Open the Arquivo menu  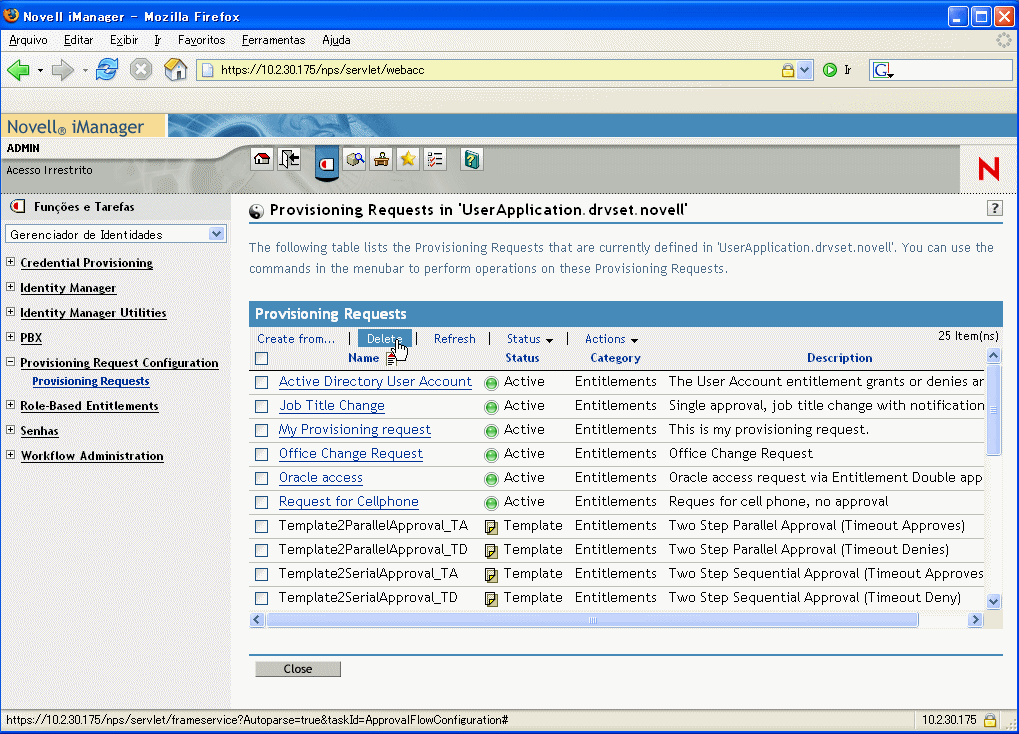[x=28, y=40]
